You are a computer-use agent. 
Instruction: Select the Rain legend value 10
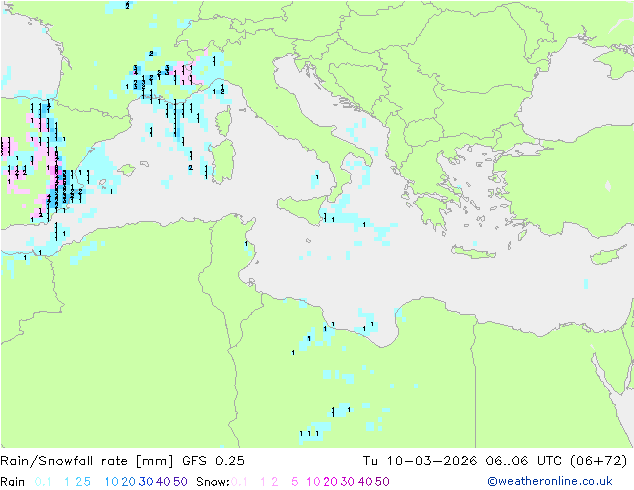coord(111,482)
